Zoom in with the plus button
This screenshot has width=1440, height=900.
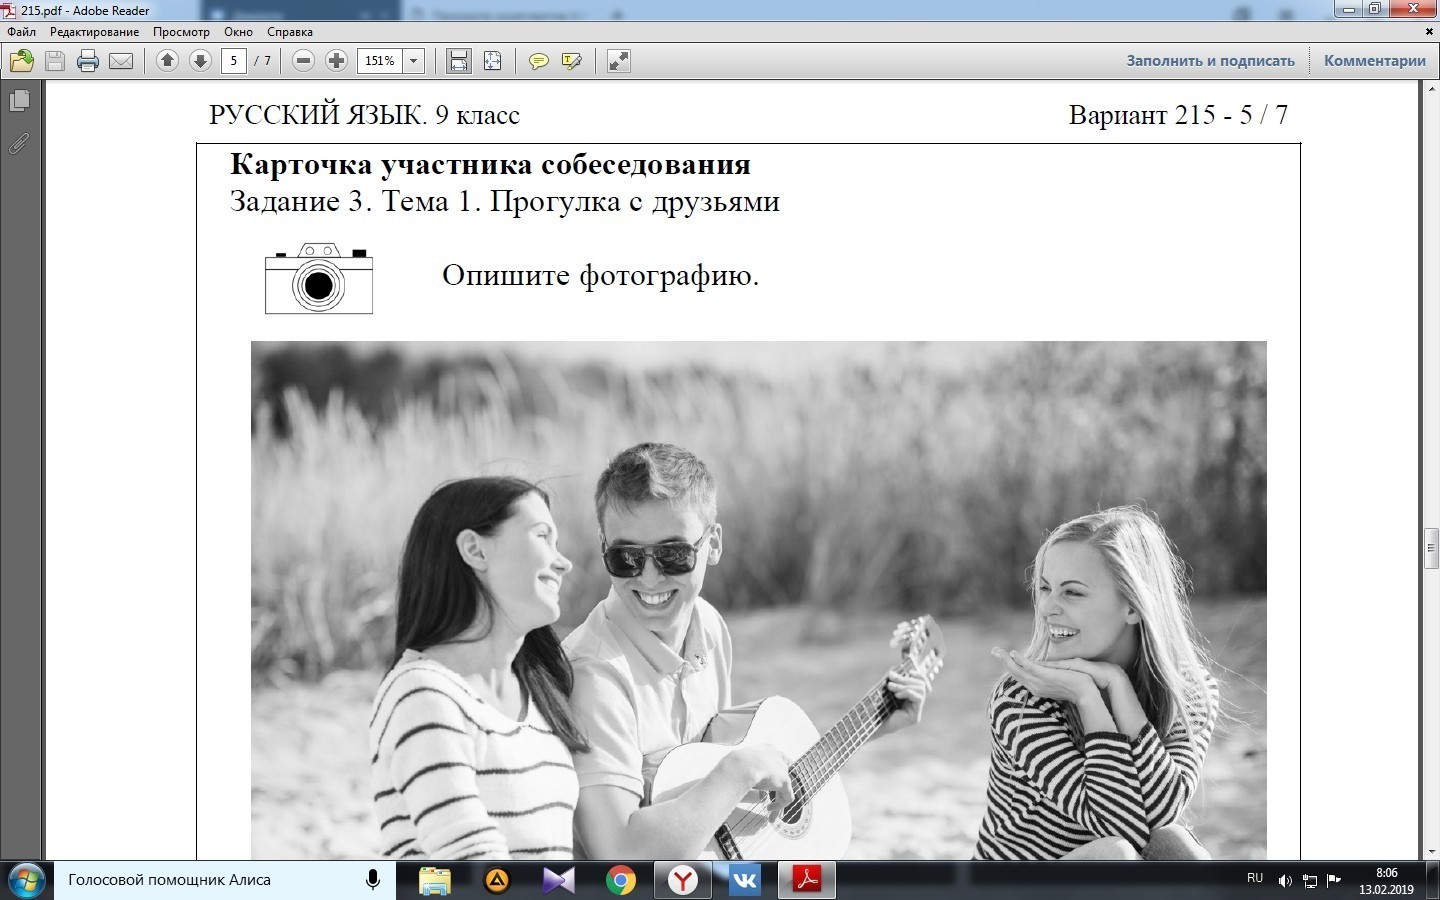[x=337, y=61]
